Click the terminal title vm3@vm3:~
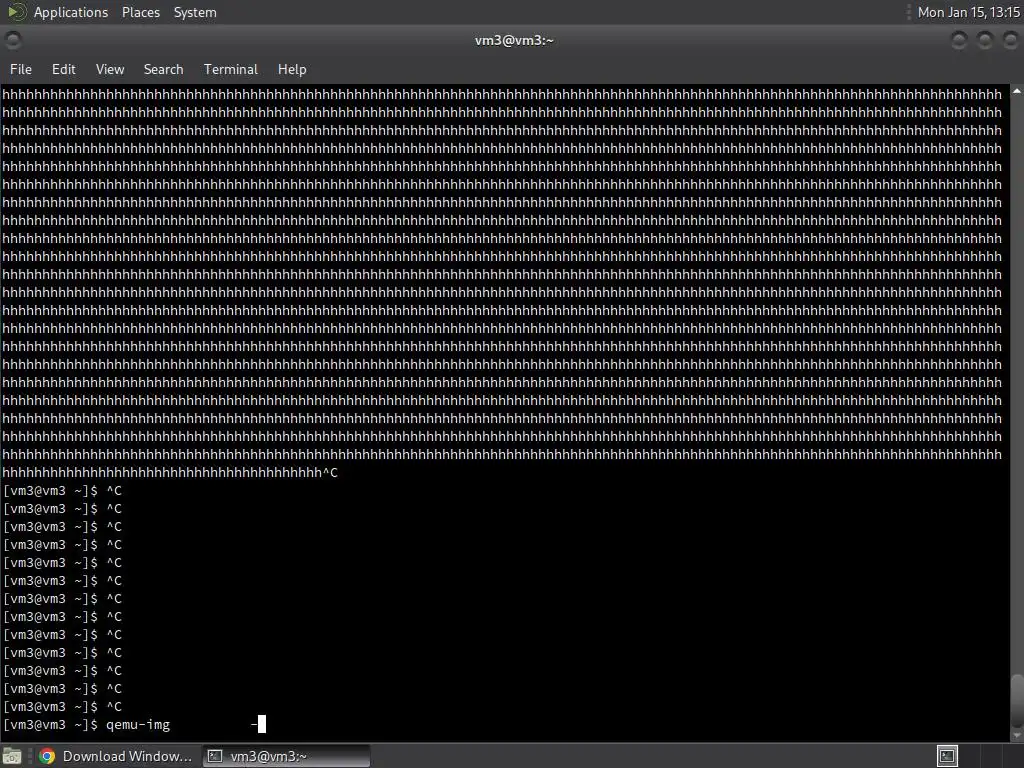The width and height of the screenshot is (1024, 768). click(514, 40)
